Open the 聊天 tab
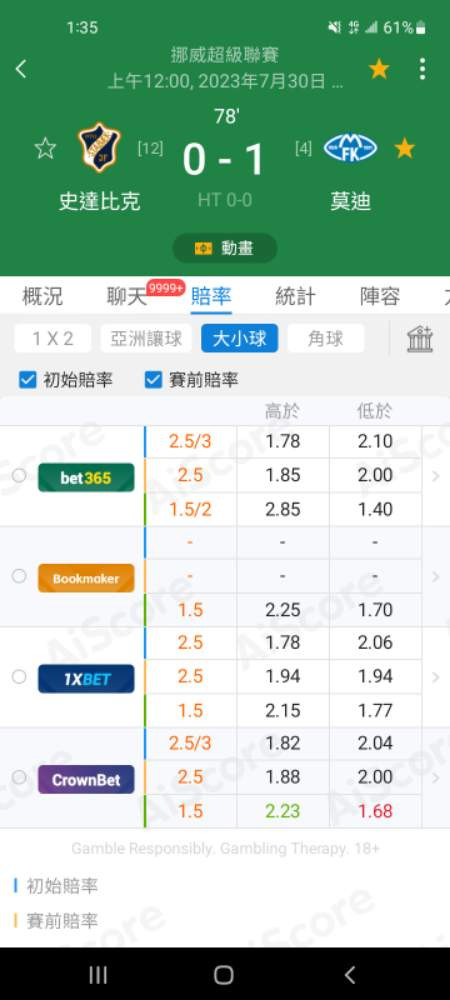This screenshot has height=1000, width=450. [127, 297]
